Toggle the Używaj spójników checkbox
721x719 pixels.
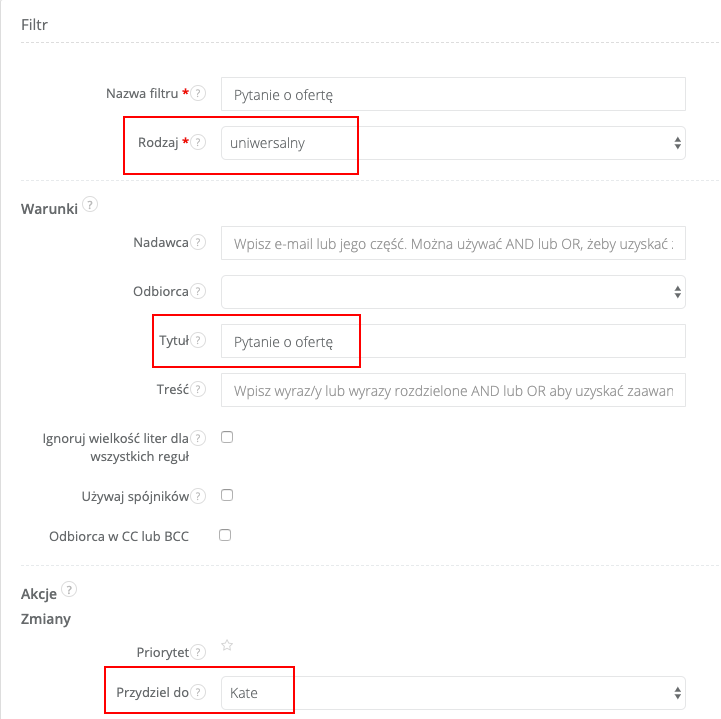(x=226, y=494)
